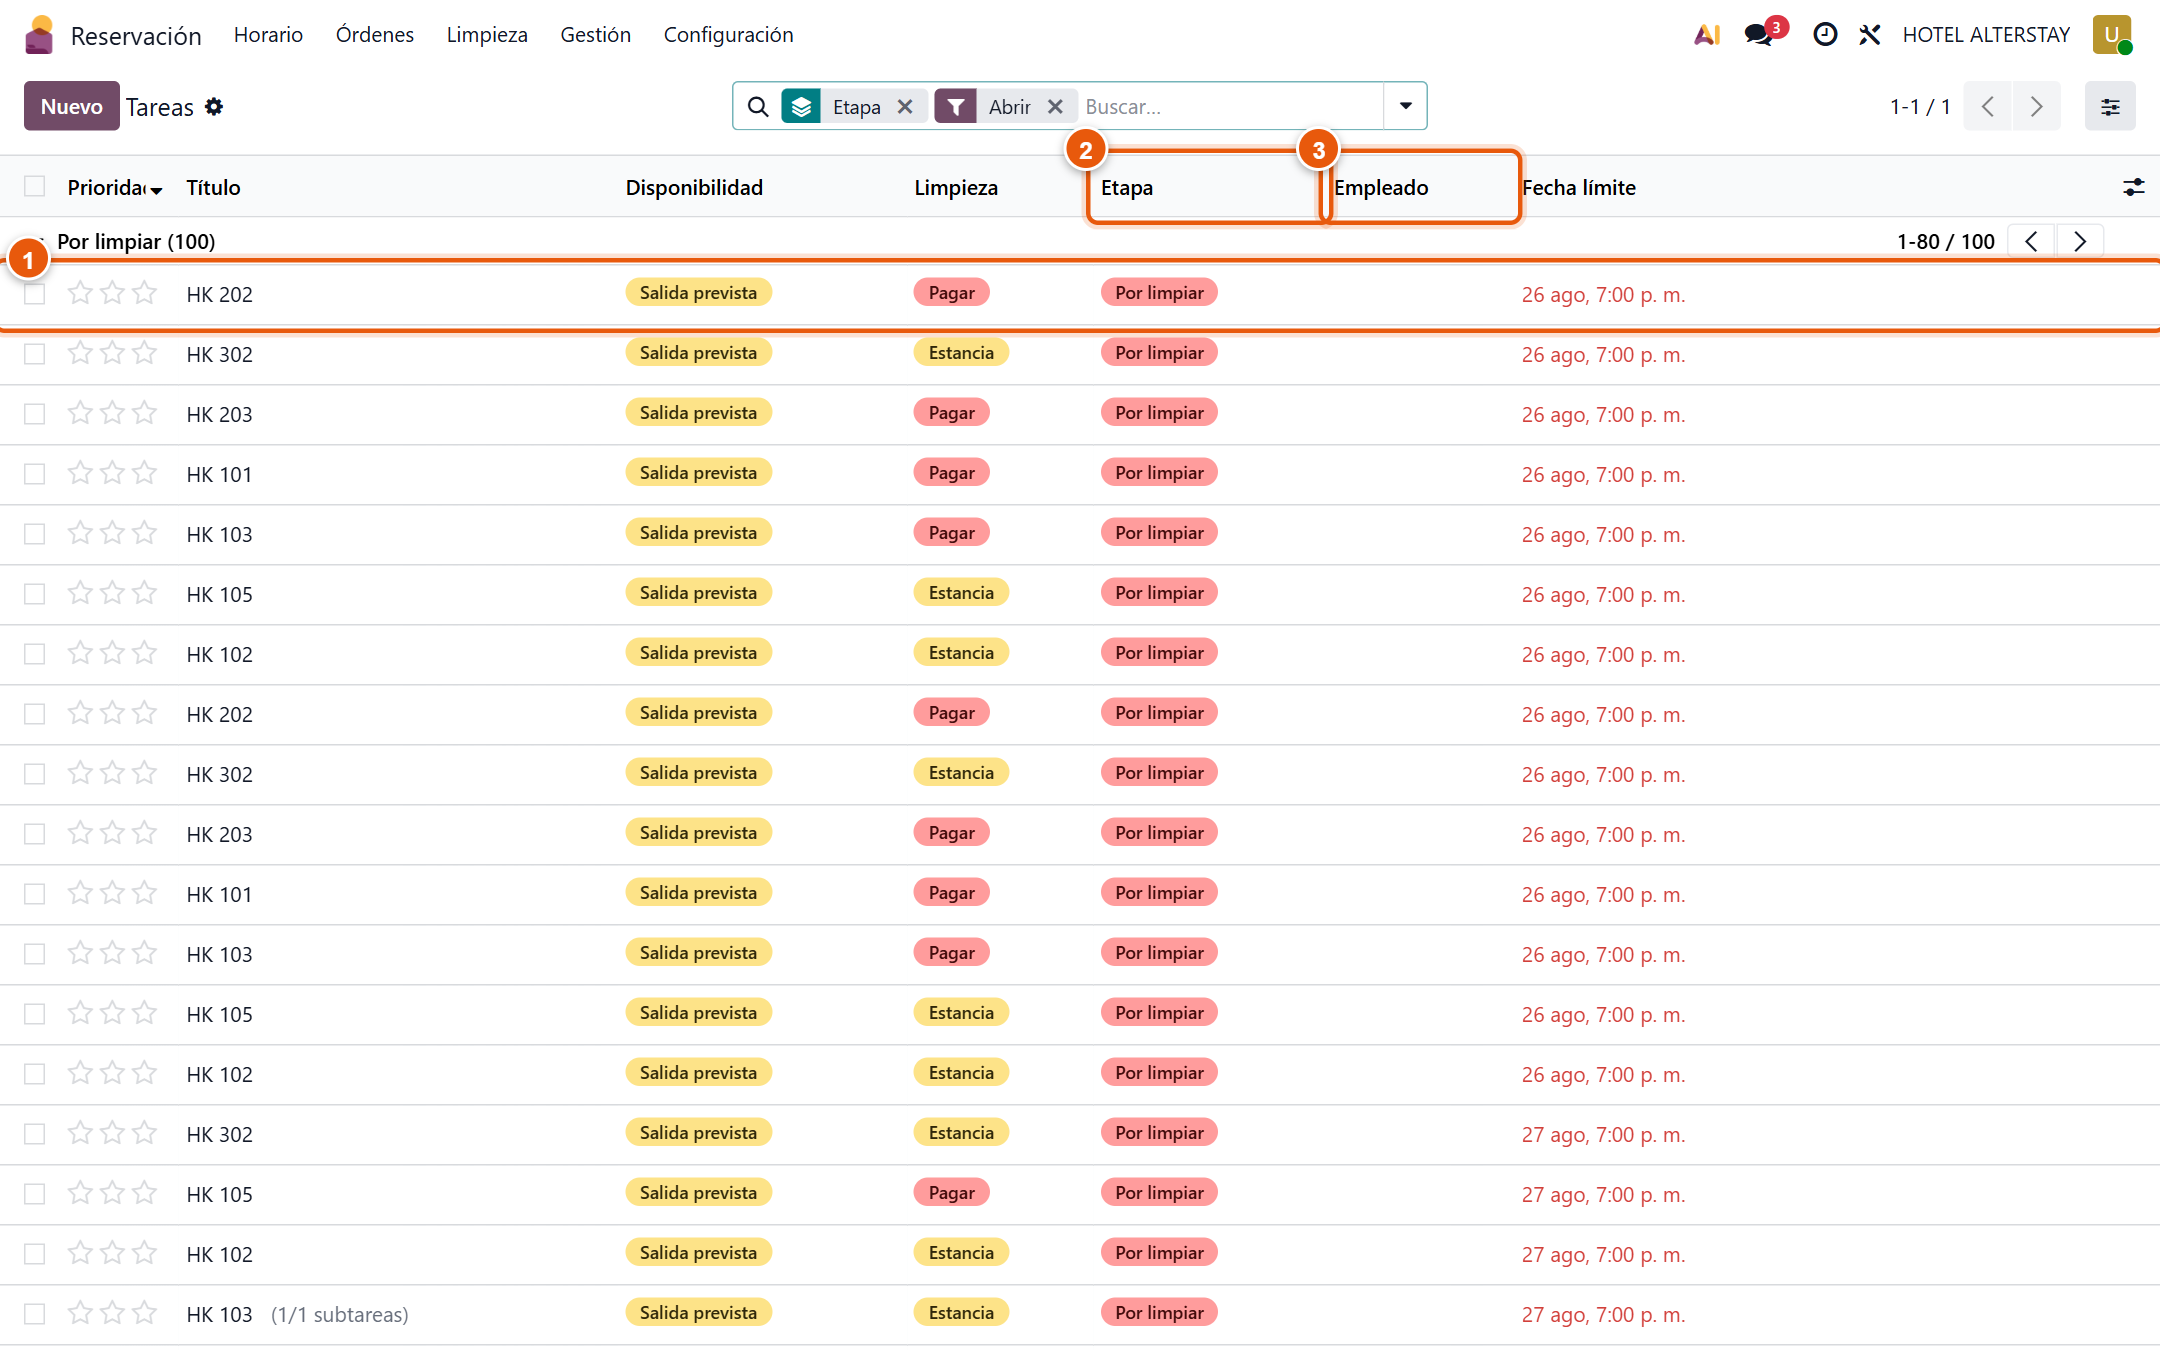2160x1350 pixels.
Task: Select the checkbox for the first HK 202 row
Action: 35,294
